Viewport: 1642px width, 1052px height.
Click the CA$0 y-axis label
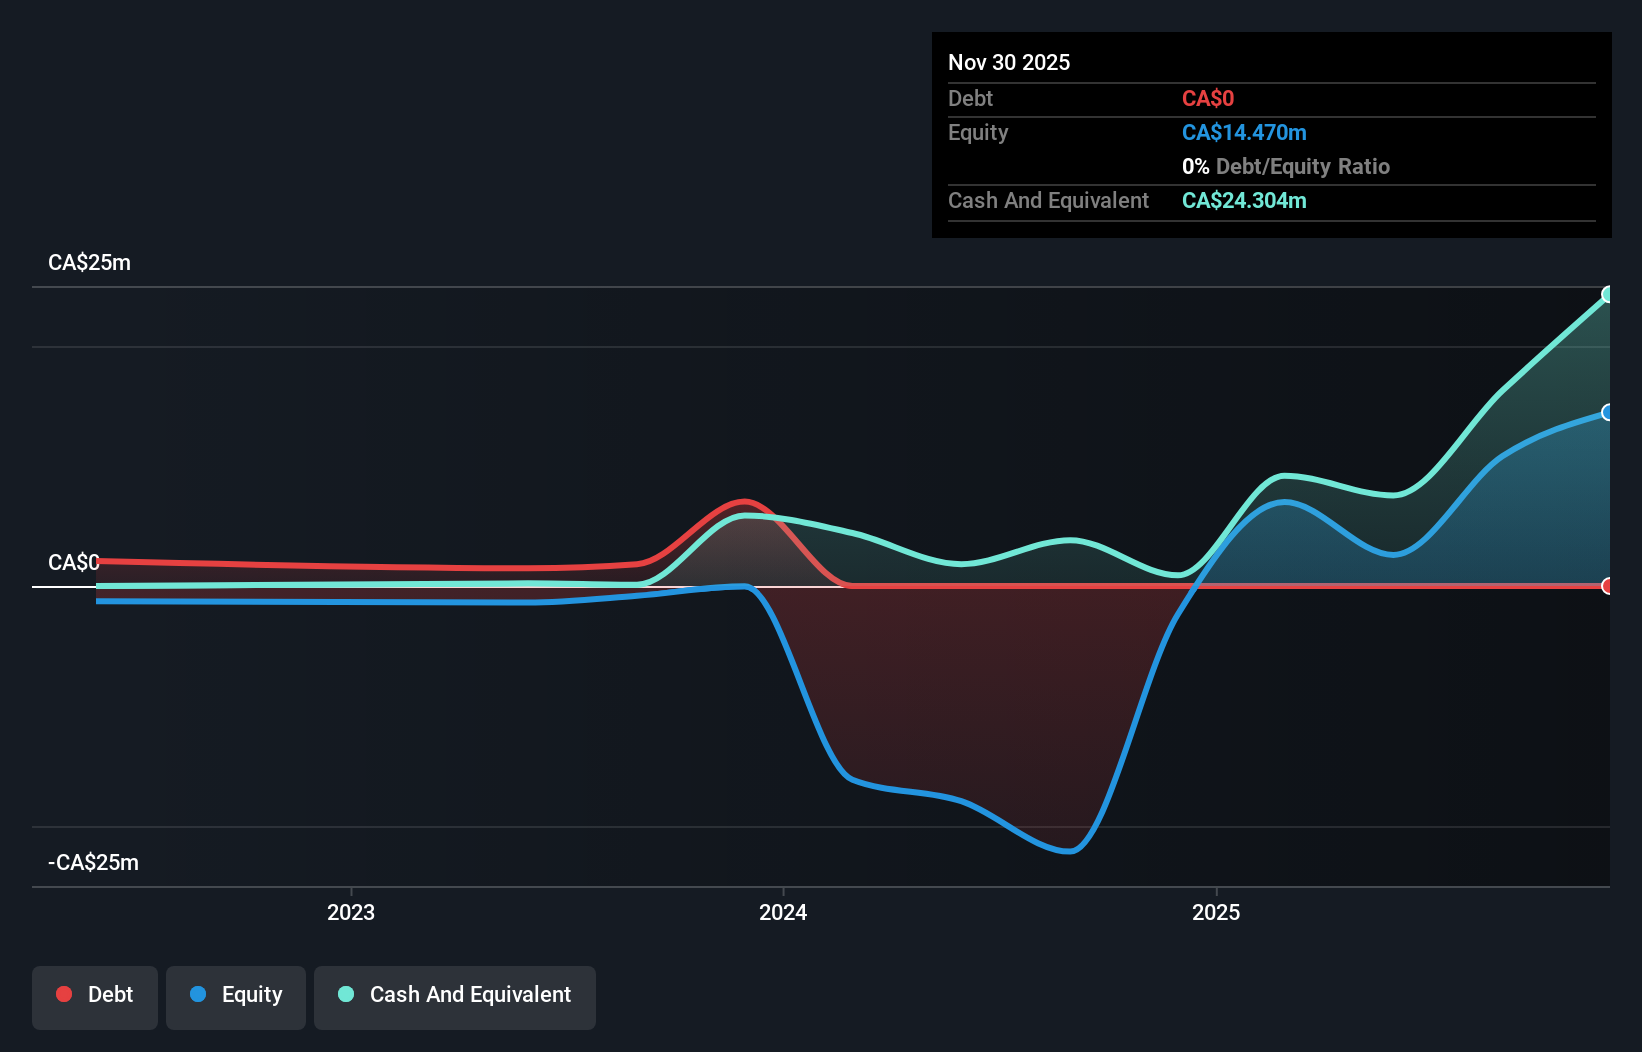click(74, 562)
